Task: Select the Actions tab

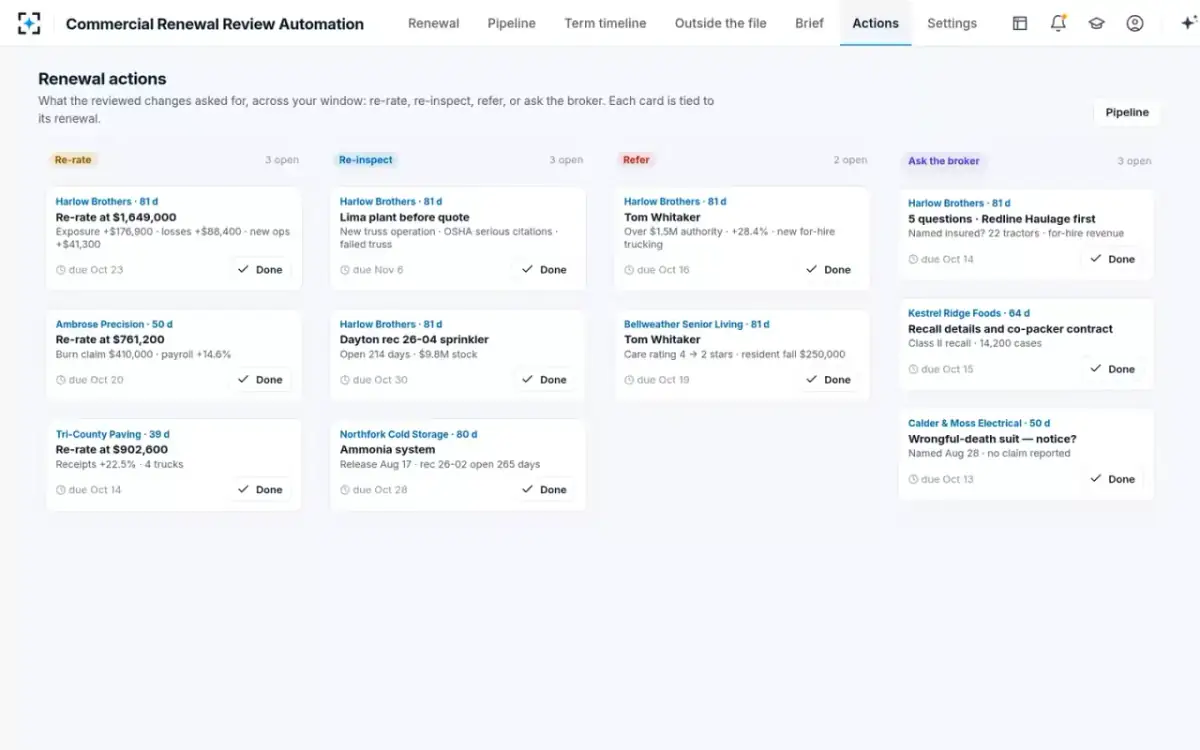Action: coord(875,23)
